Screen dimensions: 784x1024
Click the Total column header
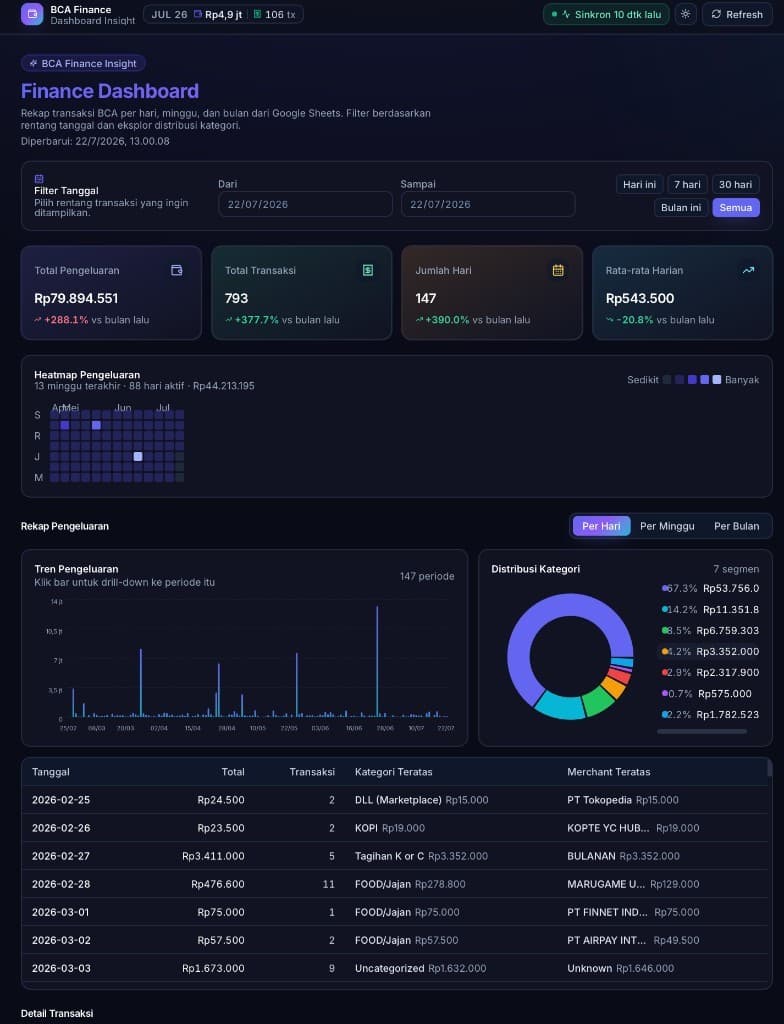click(233, 772)
